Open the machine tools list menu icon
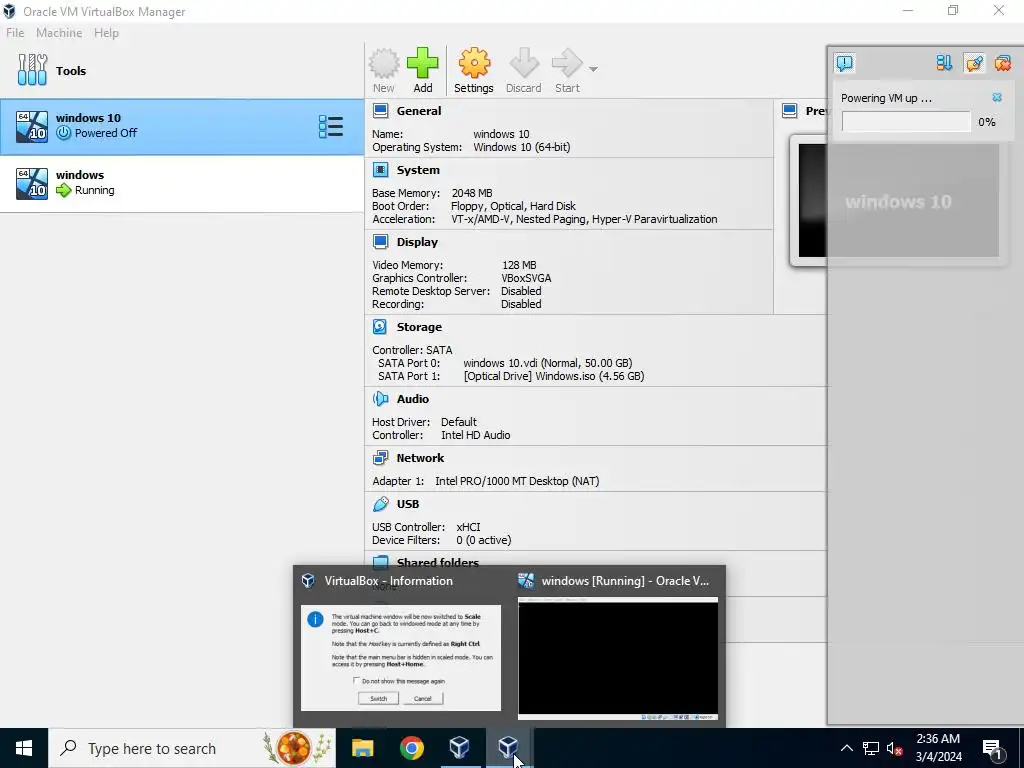 330,127
